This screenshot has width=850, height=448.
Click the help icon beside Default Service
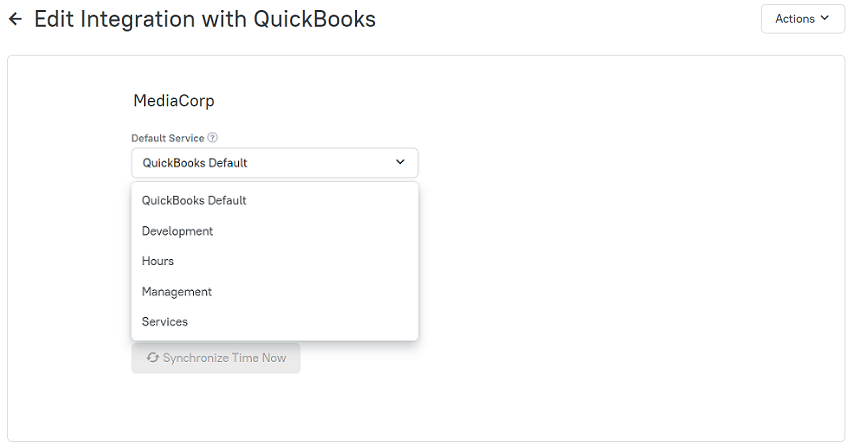tap(212, 138)
